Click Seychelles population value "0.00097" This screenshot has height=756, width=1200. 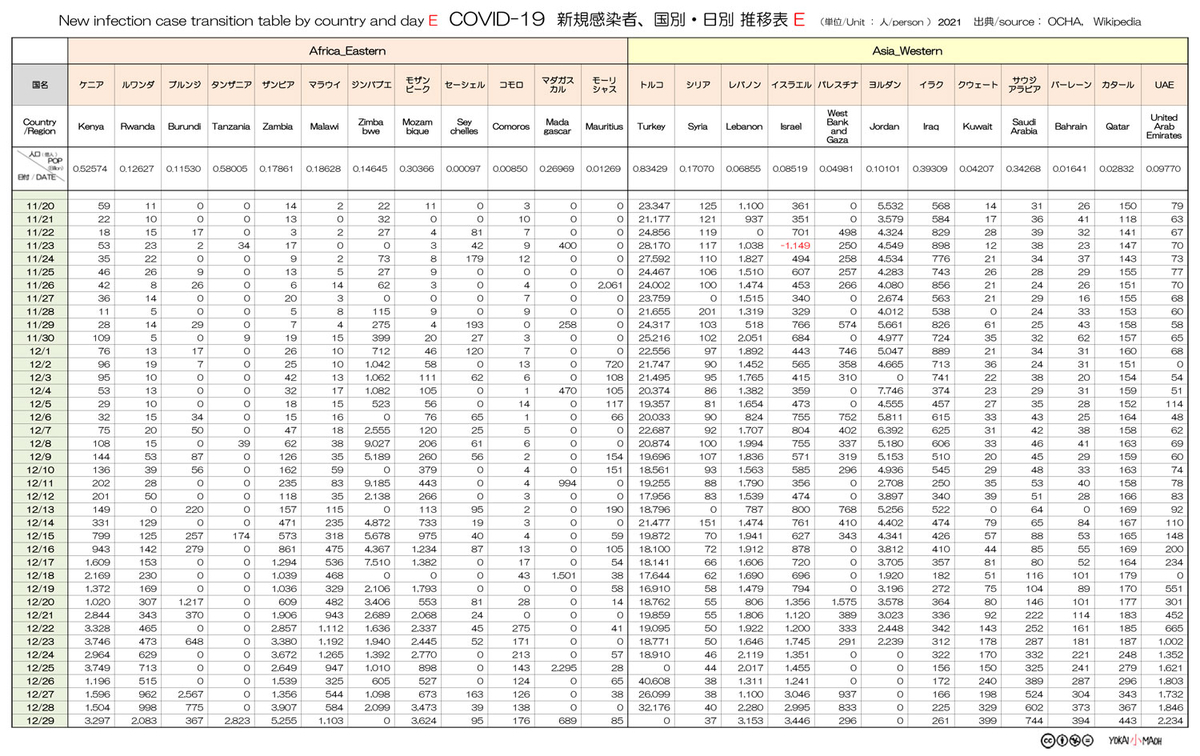[x=463, y=169]
